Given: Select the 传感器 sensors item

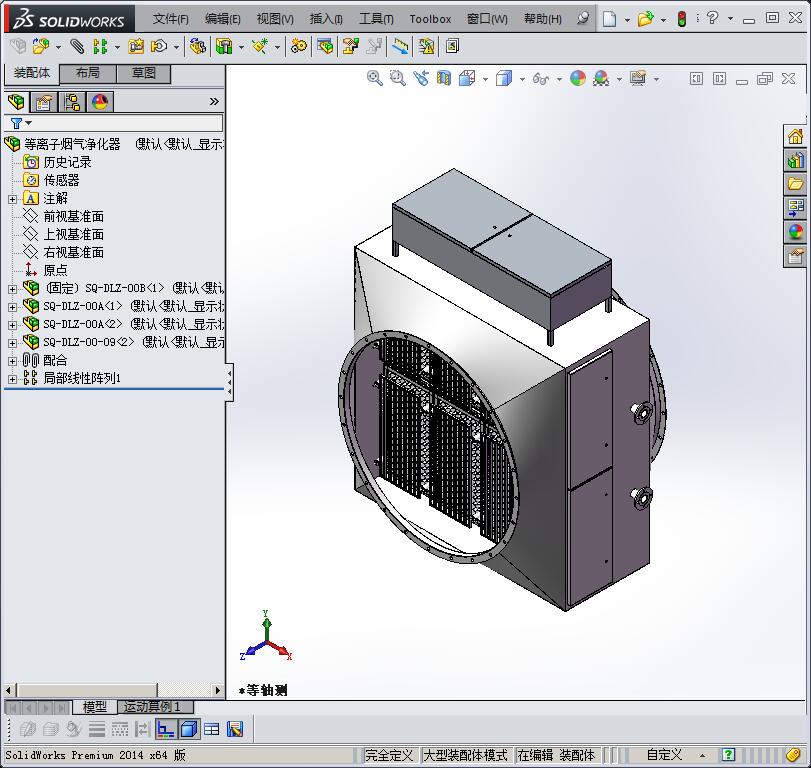Looking at the screenshot, I should pyautogui.click(x=61, y=180).
